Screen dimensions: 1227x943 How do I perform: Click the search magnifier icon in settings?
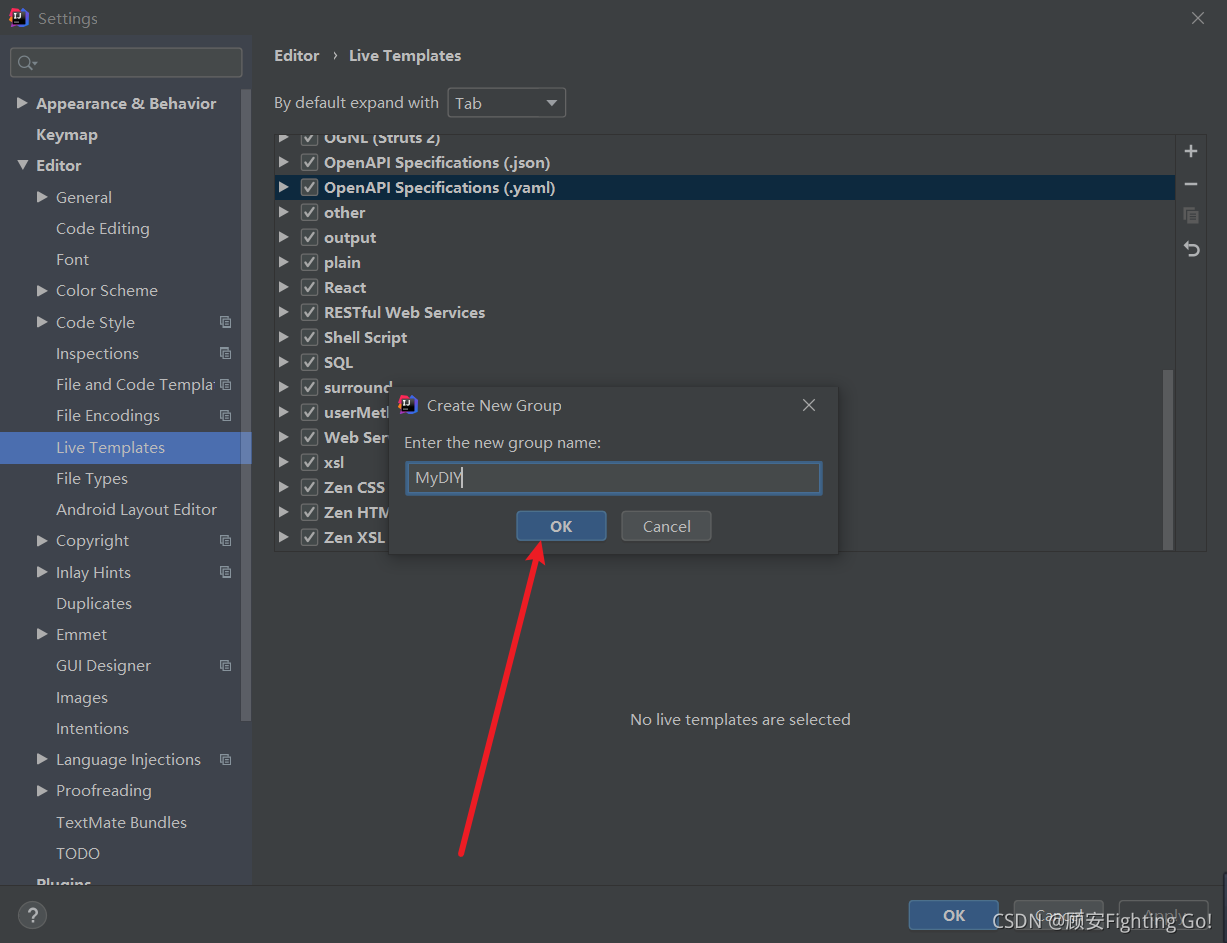pos(27,63)
